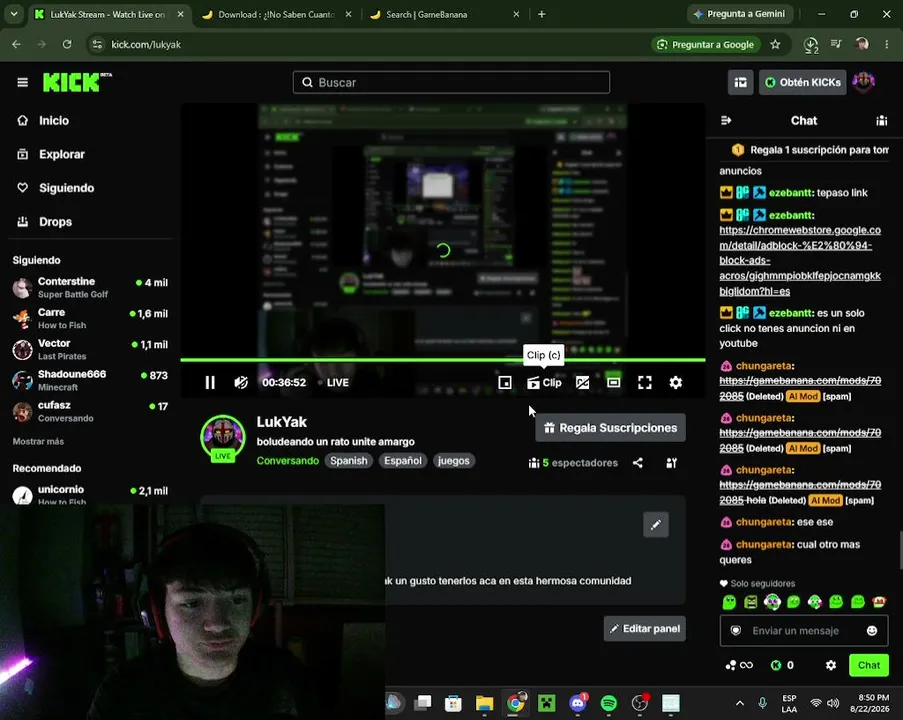This screenshot has height=720, width=903.
Task: Edit the panel with the pencil icon
Action: pos(656,524)
